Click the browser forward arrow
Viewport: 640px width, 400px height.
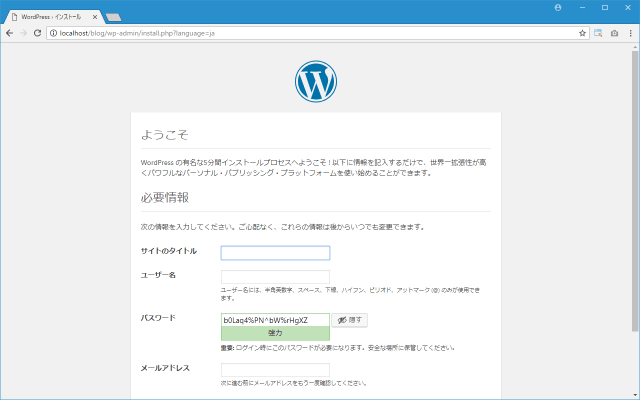[x=23, y=33]
